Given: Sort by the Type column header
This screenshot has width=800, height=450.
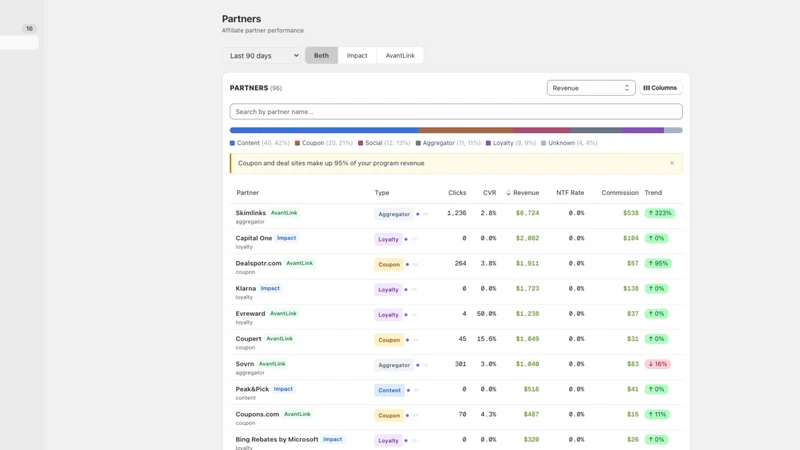Looking at the screenshot, I should tap(382, 193).
